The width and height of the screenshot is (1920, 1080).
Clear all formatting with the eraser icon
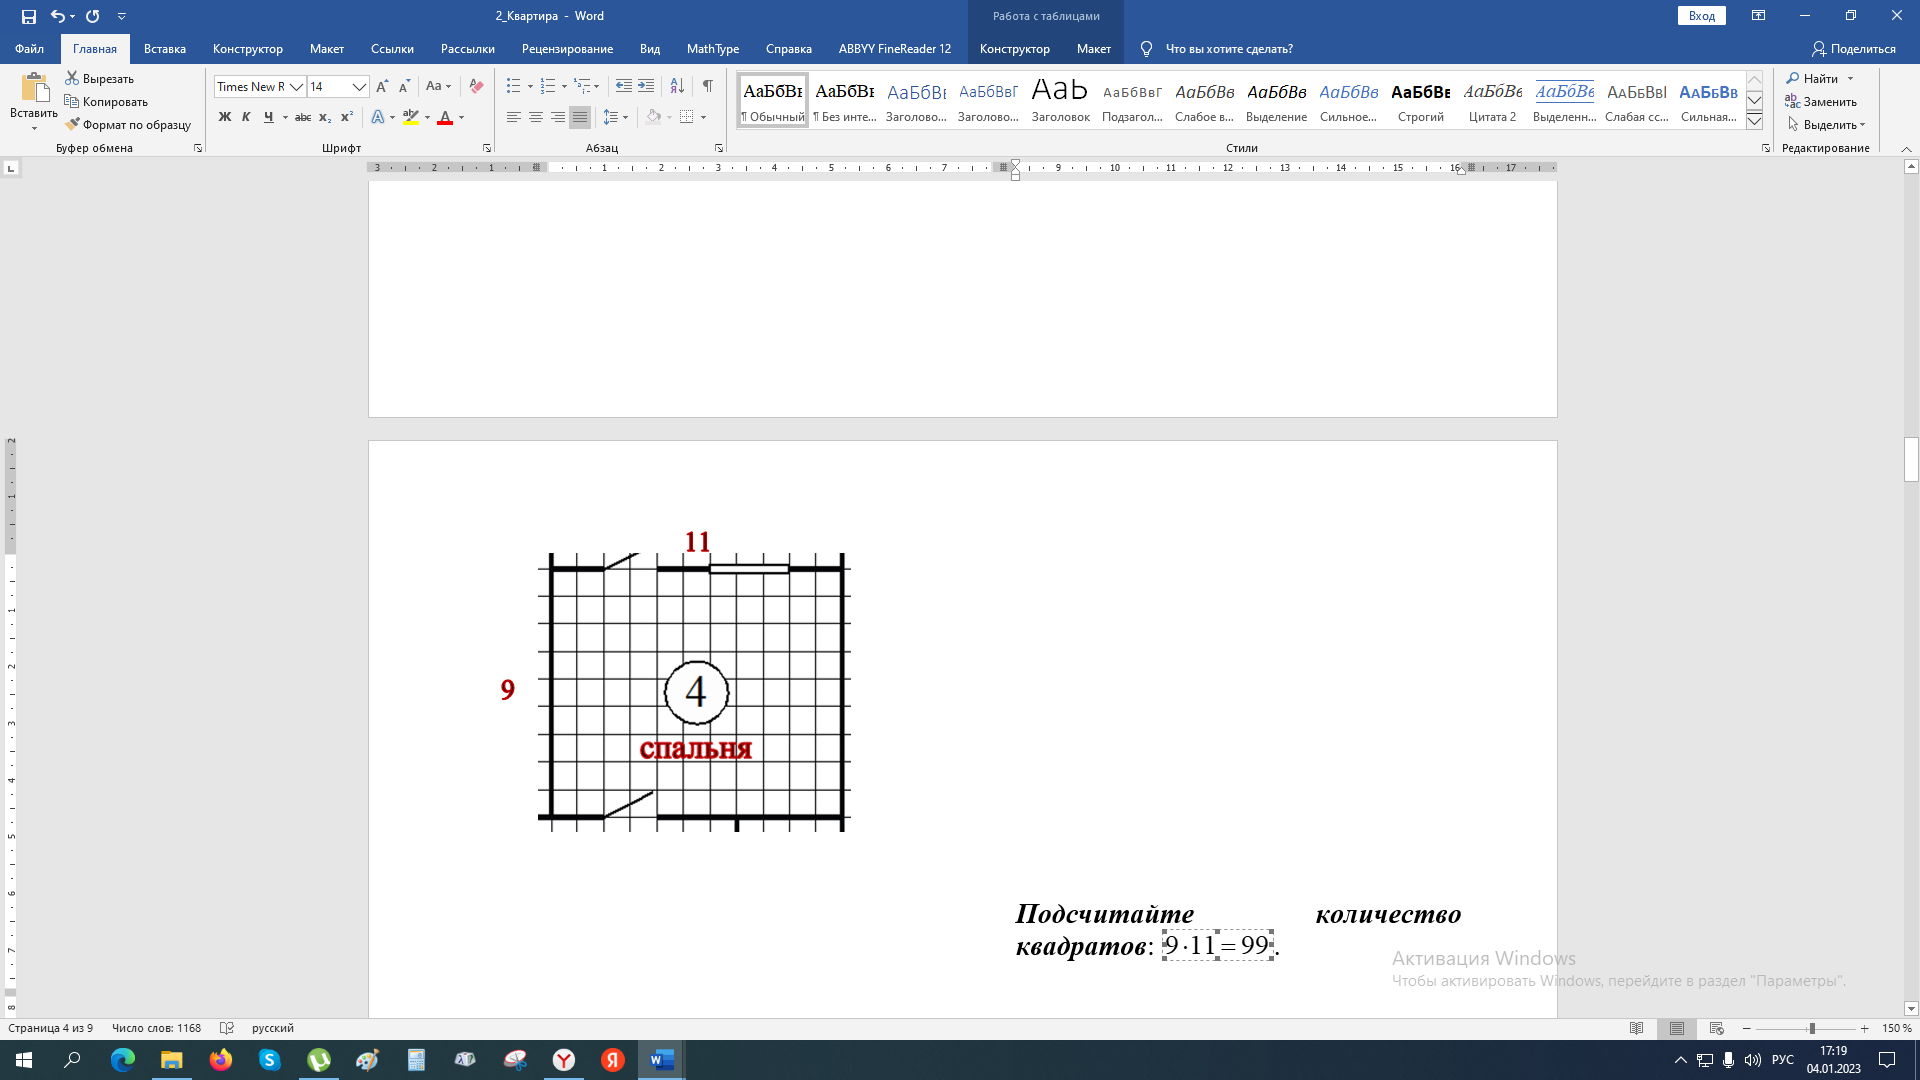pyautogui.click(x=476, y=86)
